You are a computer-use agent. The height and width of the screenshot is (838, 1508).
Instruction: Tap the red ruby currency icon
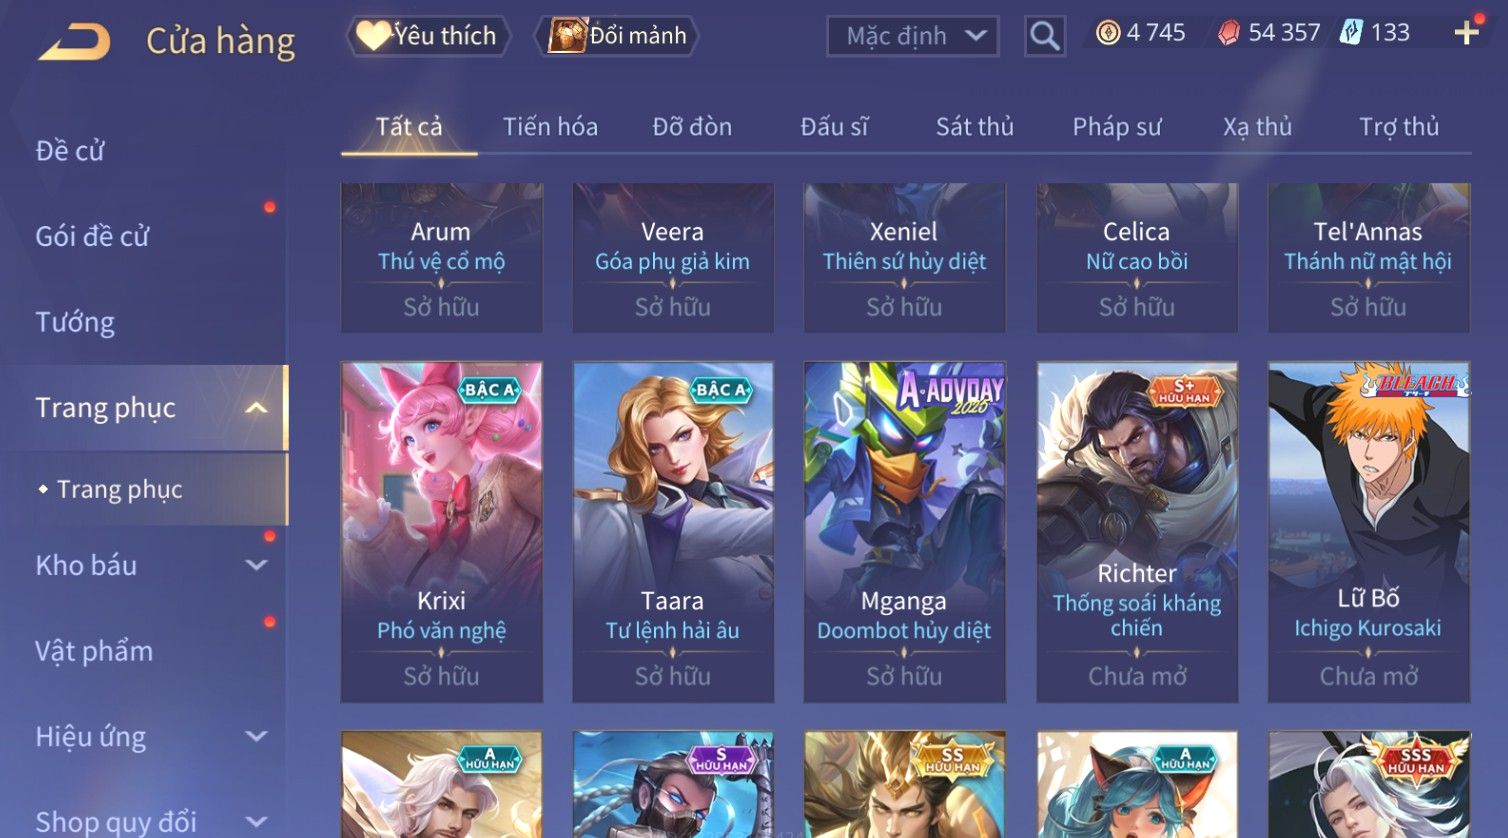point(1229,33)
